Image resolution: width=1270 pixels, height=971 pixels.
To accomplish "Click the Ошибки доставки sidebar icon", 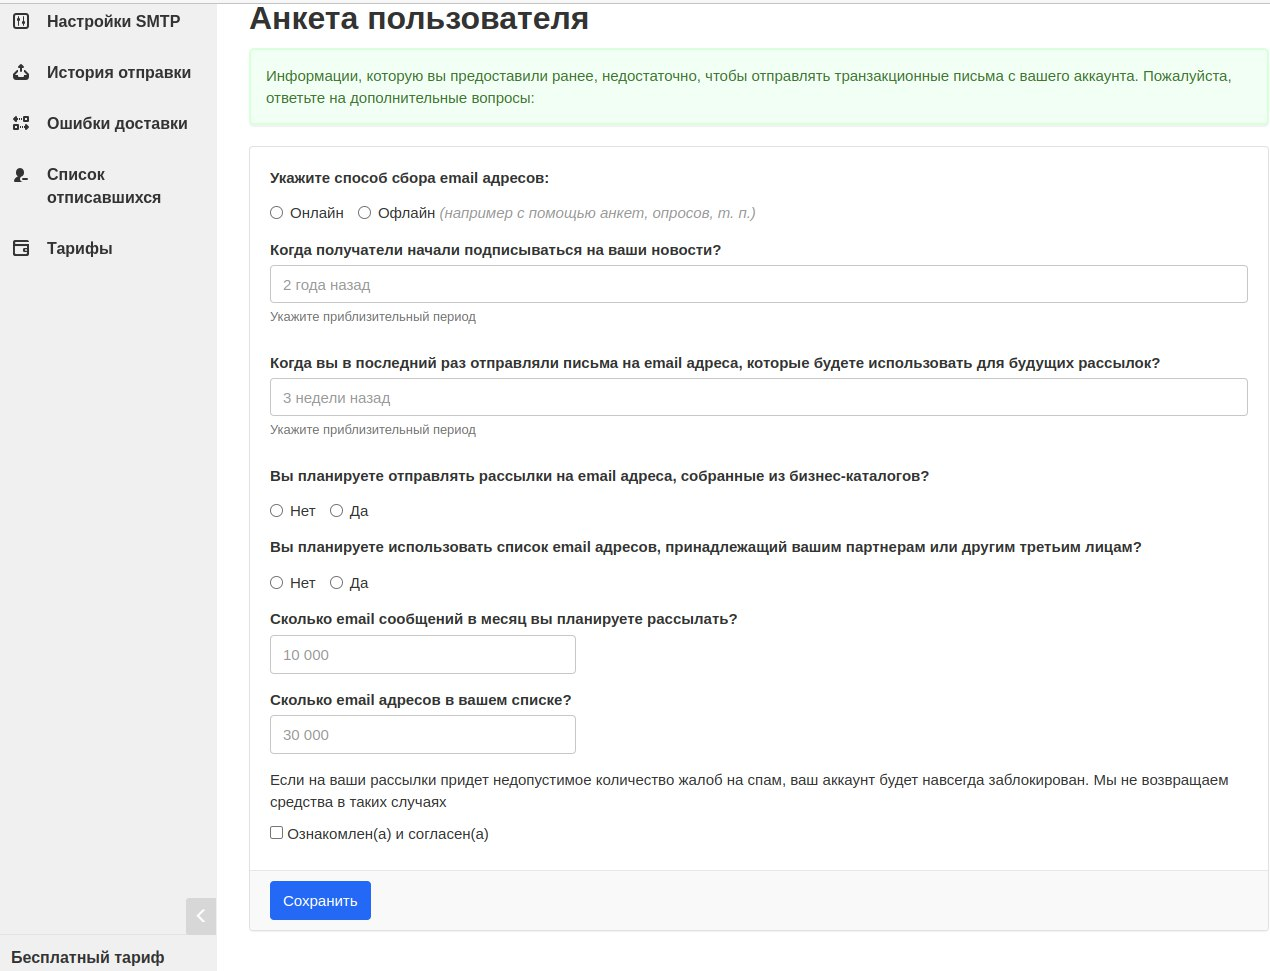I will (21, 123).
